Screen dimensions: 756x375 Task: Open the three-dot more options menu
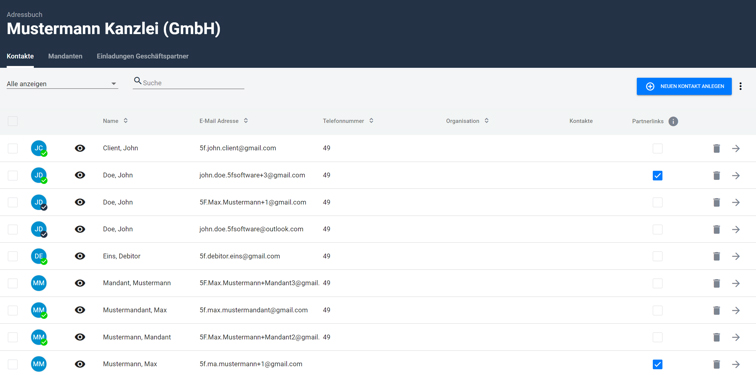pos(741,86)
